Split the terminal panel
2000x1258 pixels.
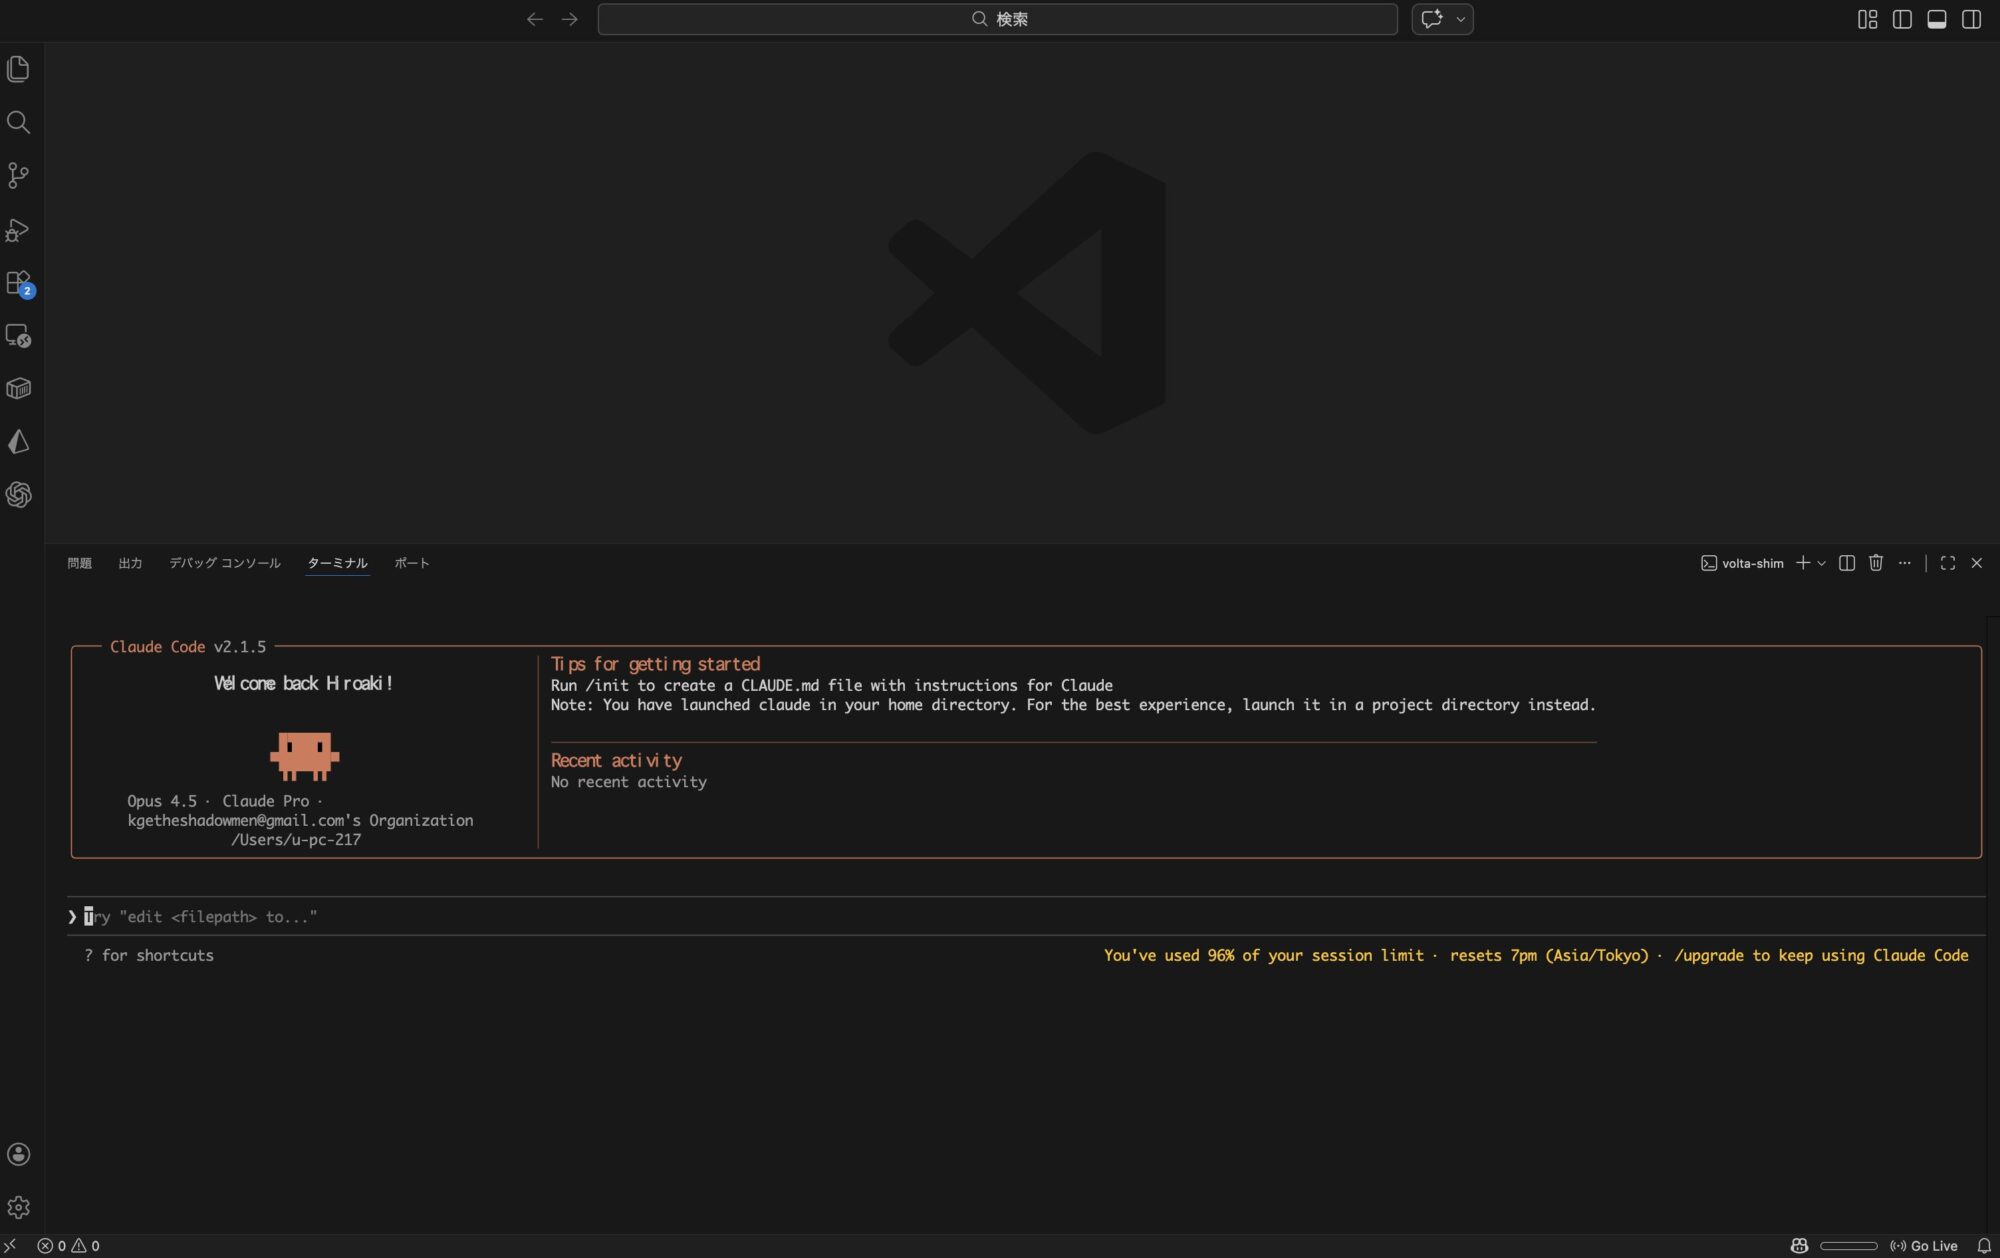pyautogui.click(x=1847, y=563)
